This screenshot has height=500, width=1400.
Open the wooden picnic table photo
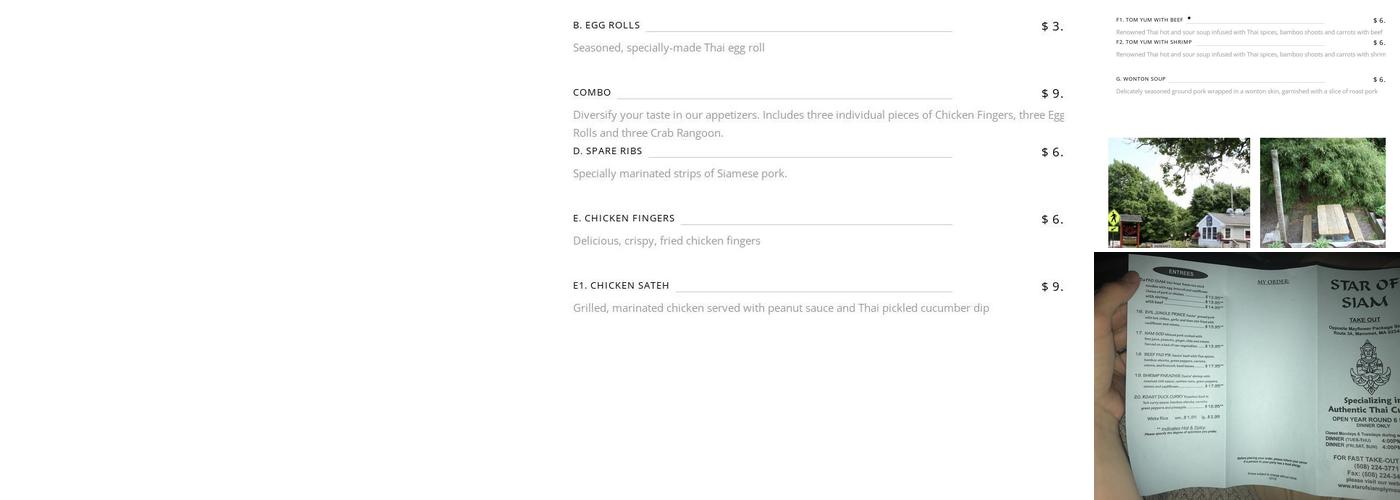click(1322, 192)
